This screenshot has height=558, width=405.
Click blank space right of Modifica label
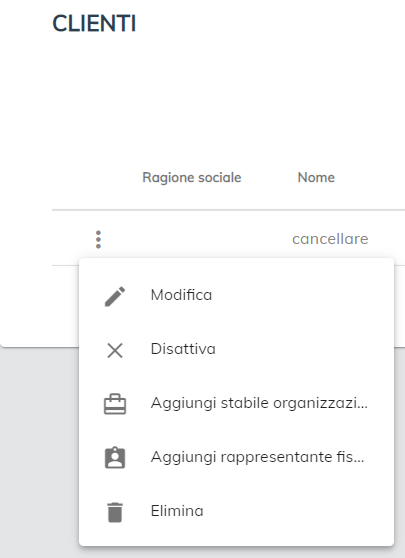tap(303, 295)
